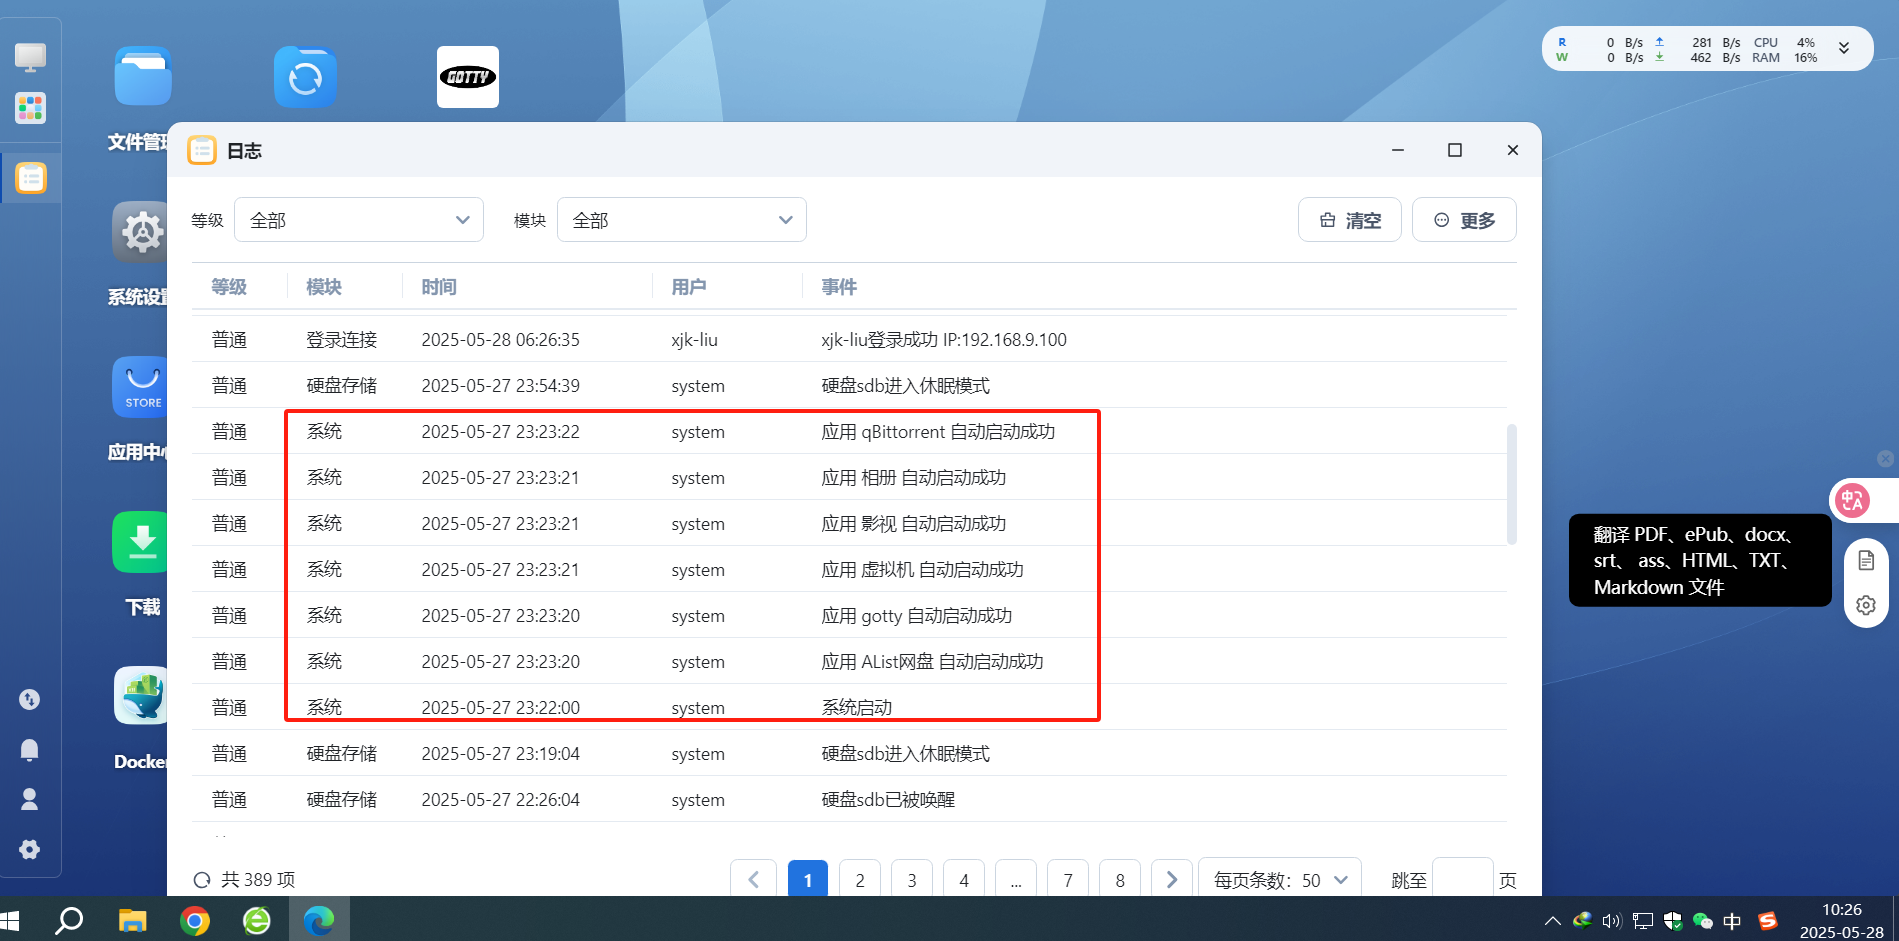Open the user account sidebar icon
Image resolution: width=1899 pixels, height=941 pixels.
pos(30,799)
